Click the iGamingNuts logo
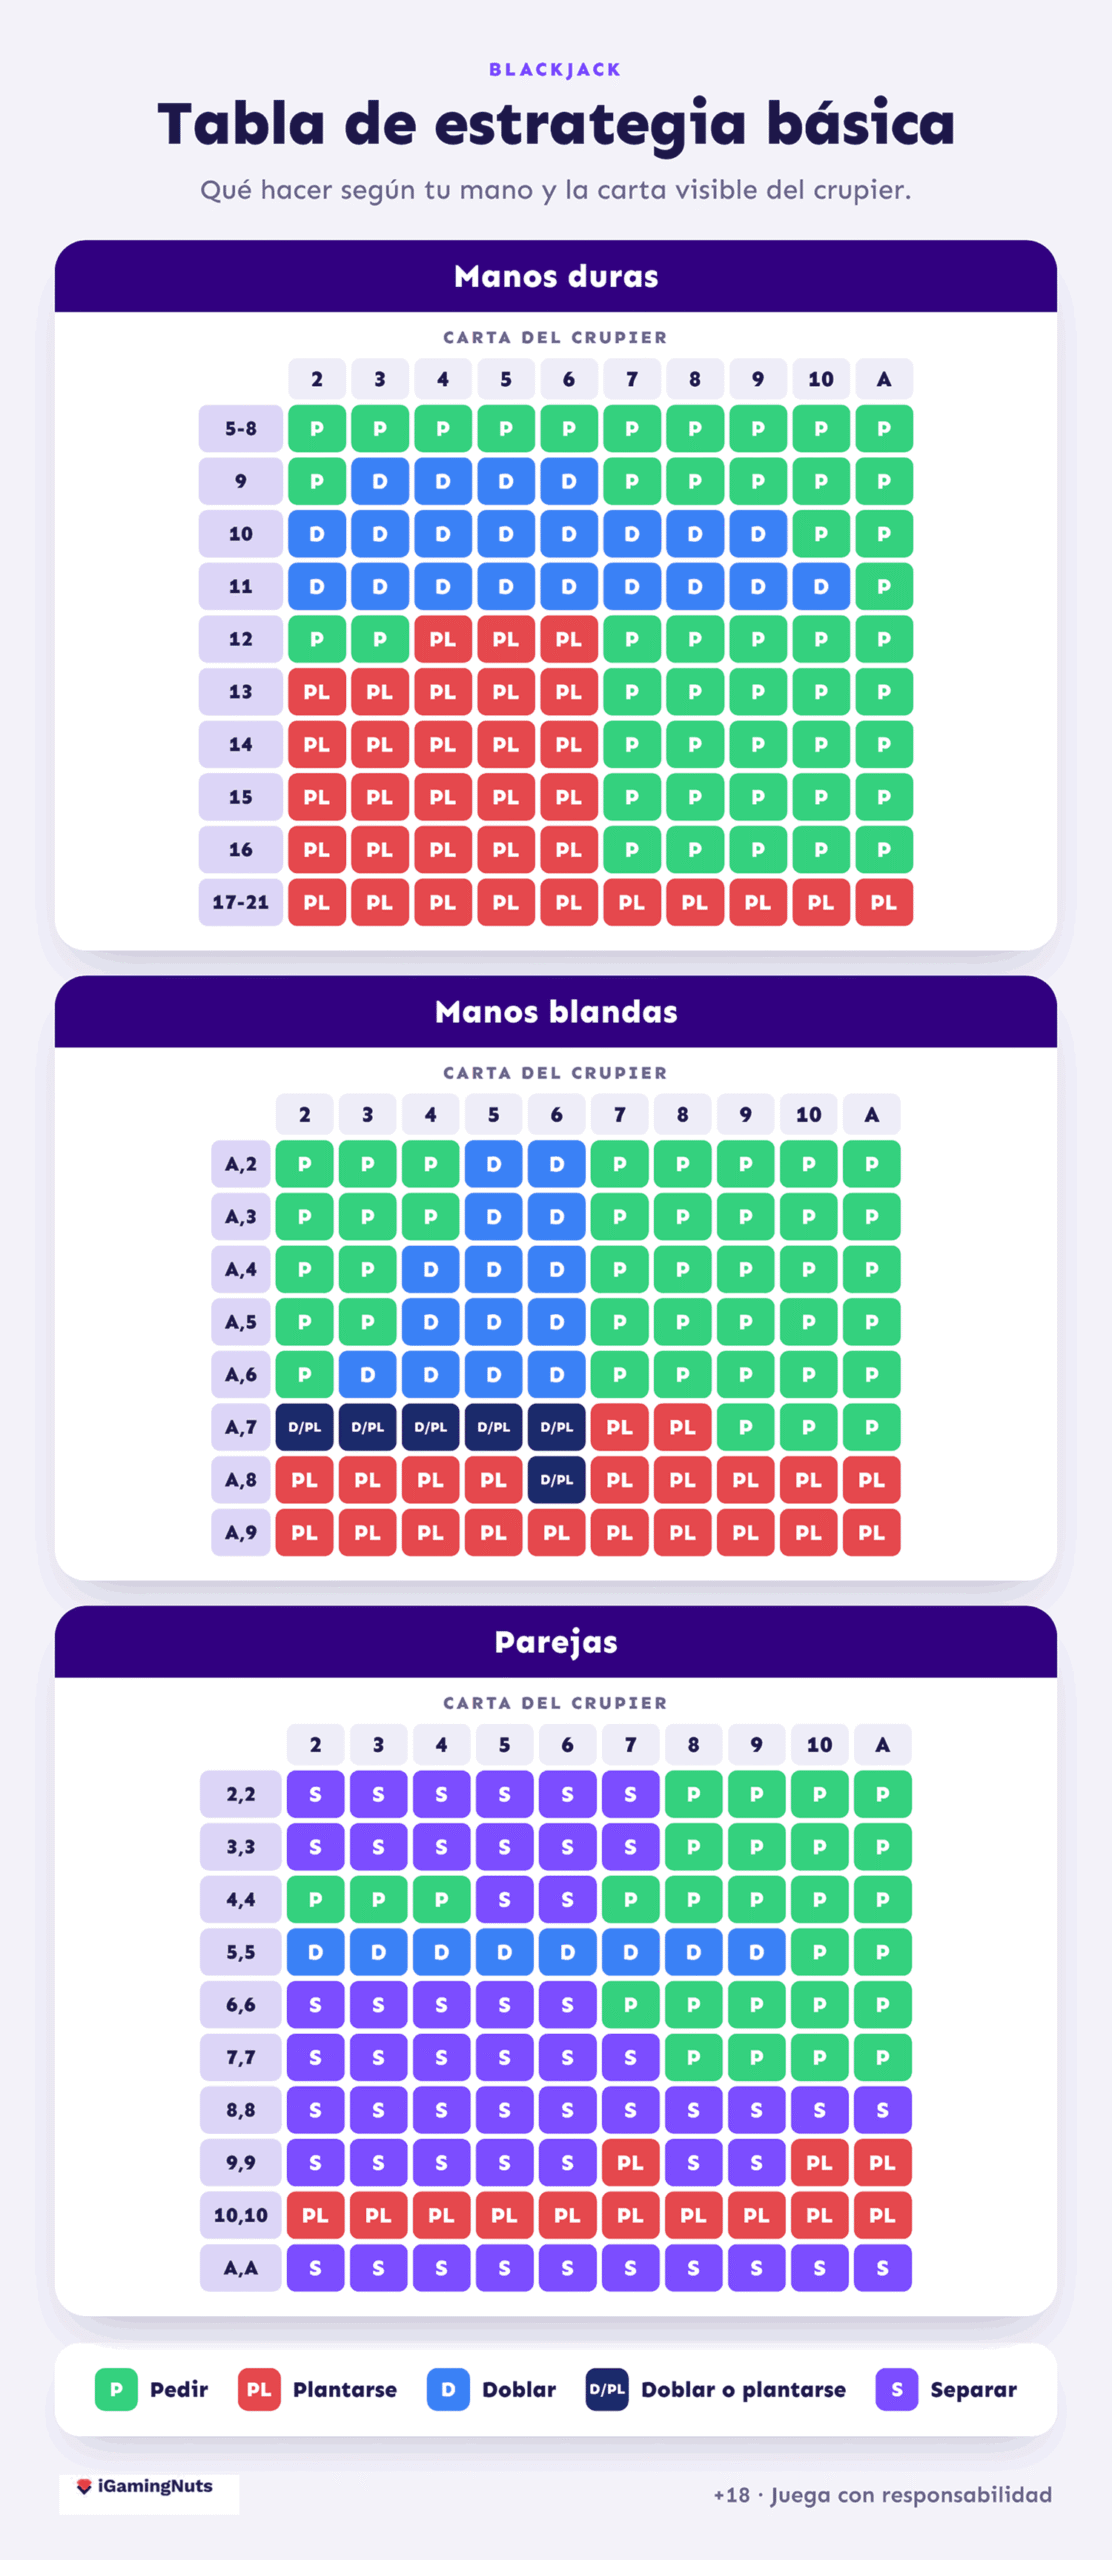Image resolution: width=1112 pixels, height=2560 pixels. tap(149, 2486)
